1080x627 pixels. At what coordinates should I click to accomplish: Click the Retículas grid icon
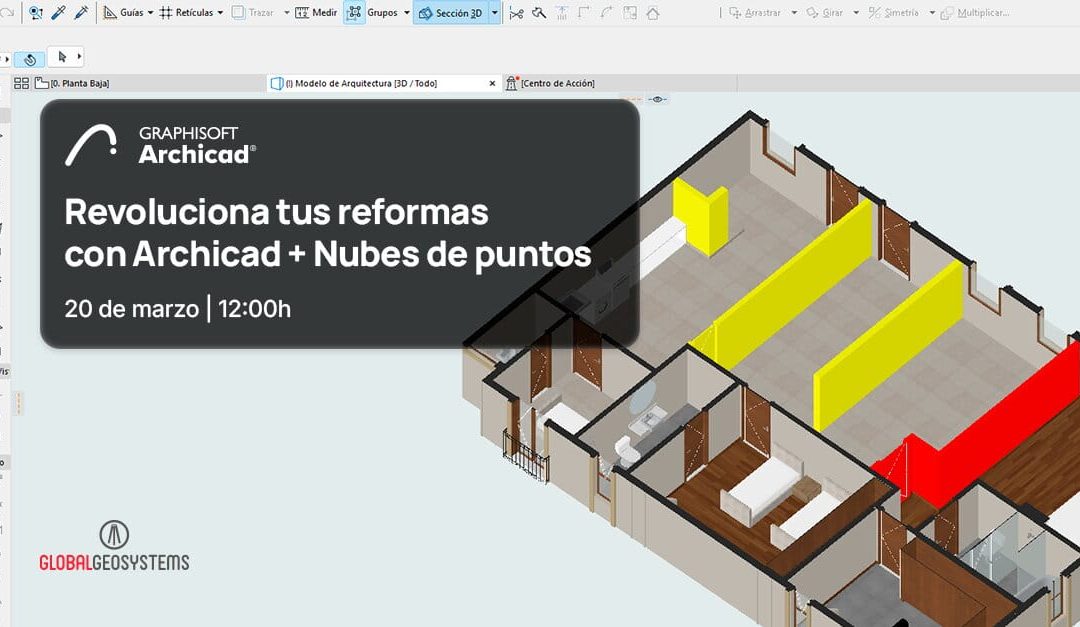166,12
